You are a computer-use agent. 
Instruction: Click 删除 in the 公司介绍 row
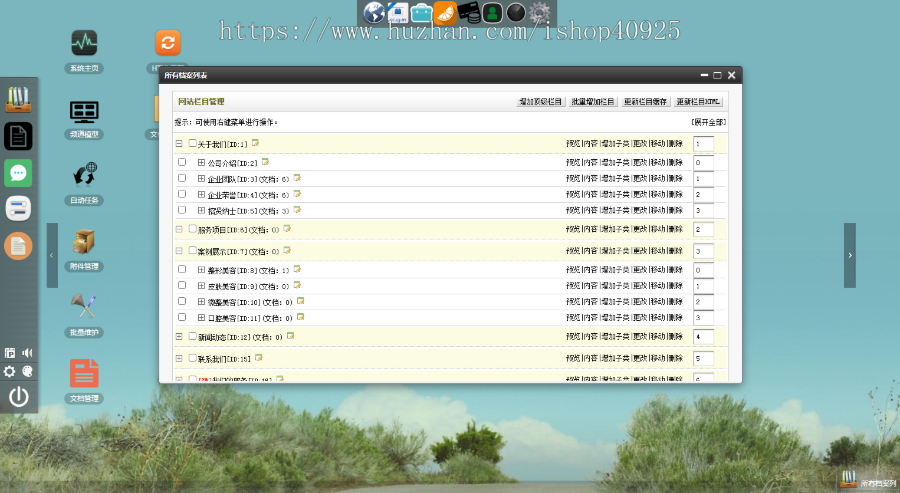coord(676,162)
